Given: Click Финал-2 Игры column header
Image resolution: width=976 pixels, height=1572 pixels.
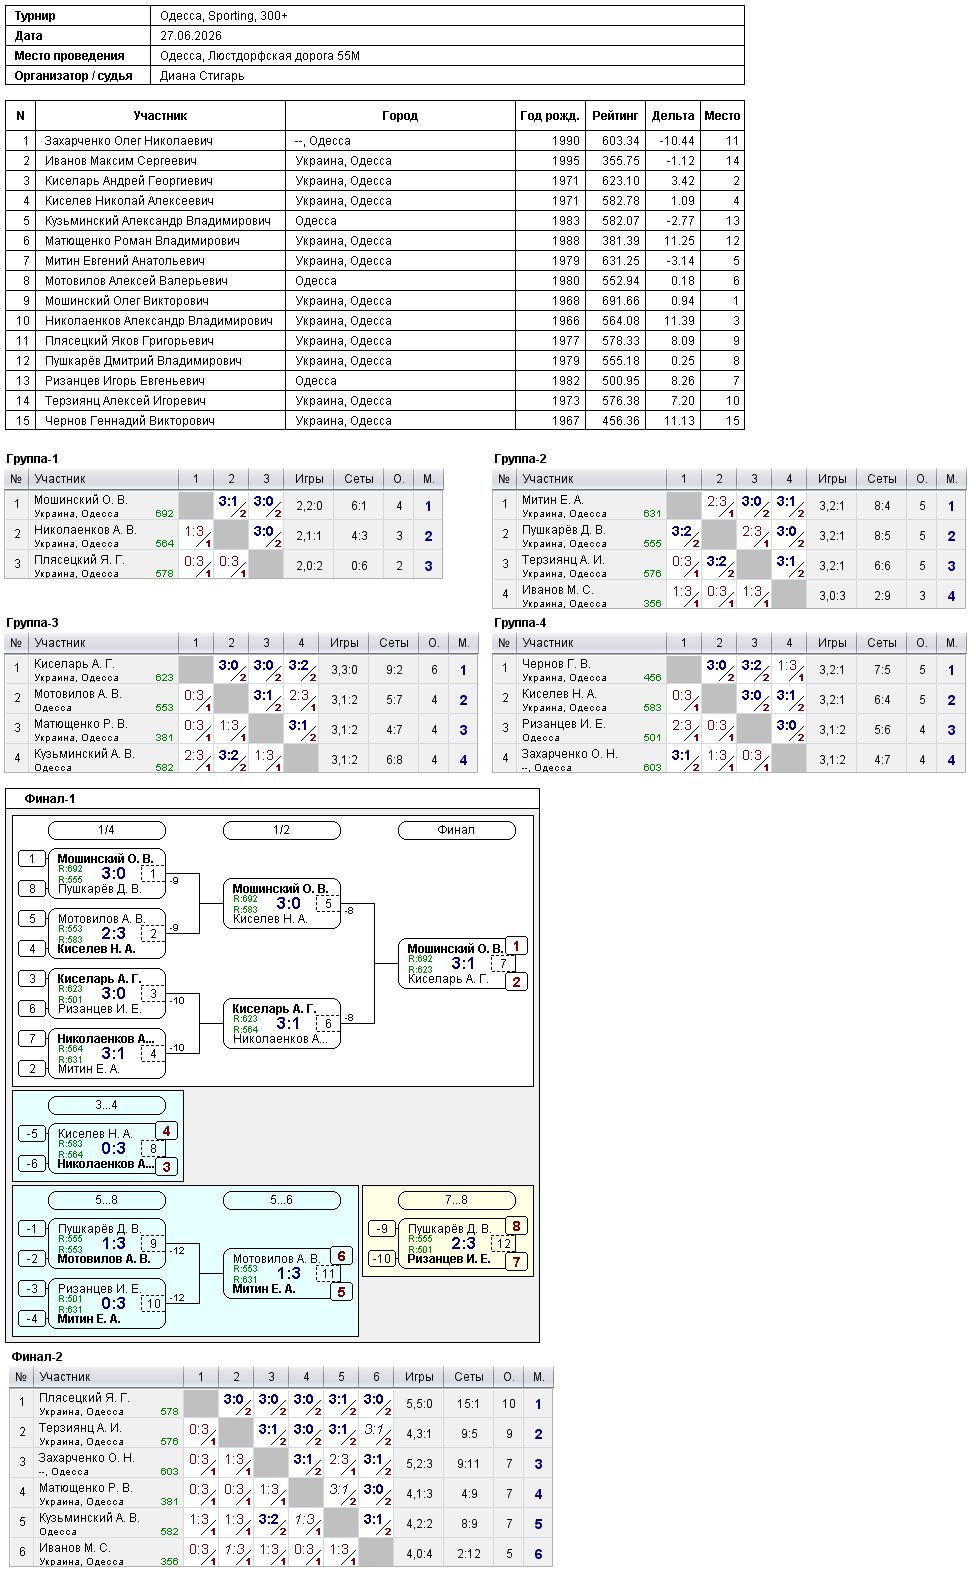Looking at the screenshot, I should pyautogui.click(x=419, y=1377).
